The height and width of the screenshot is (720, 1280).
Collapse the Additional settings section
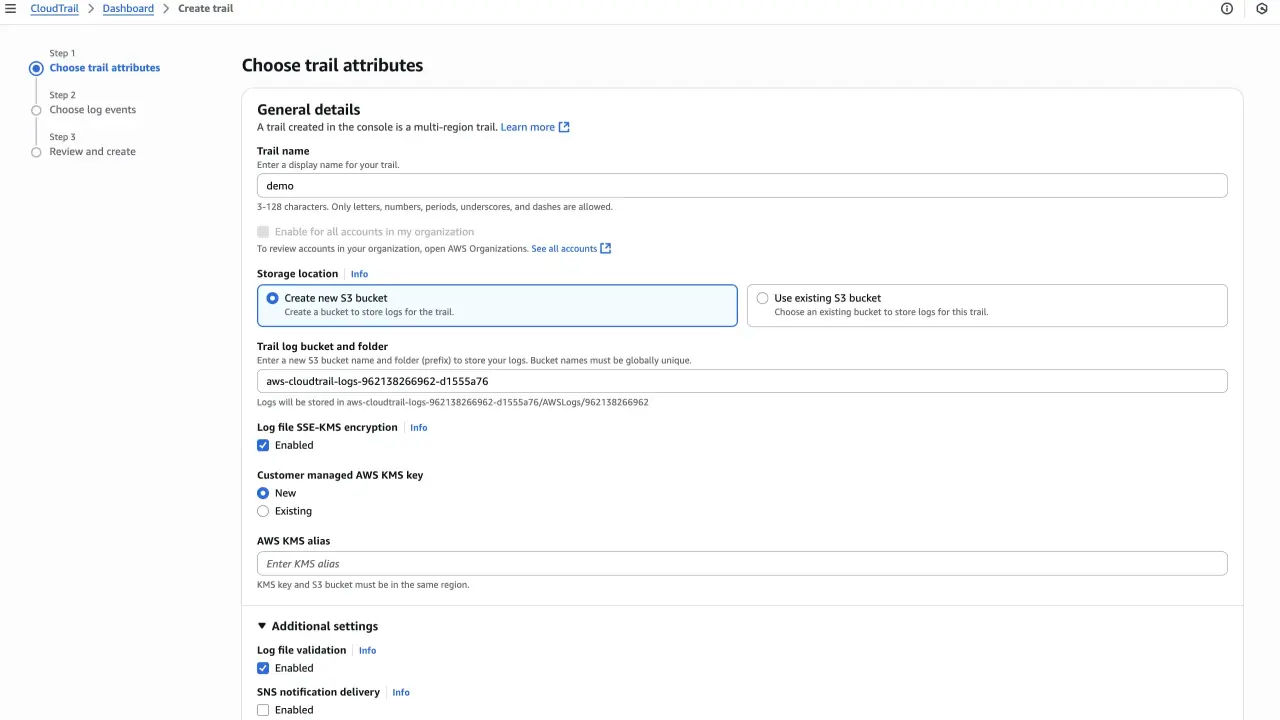318,626
